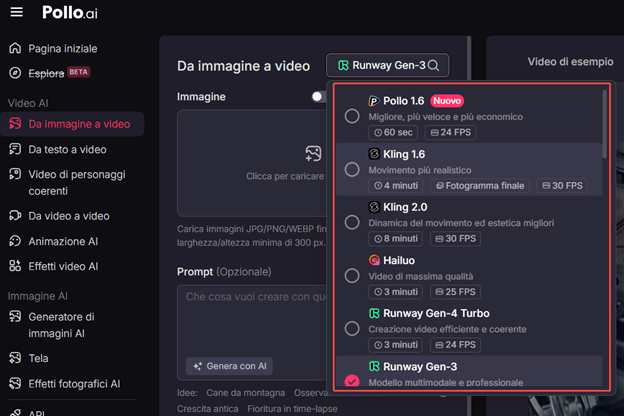Viewport: 624px width, 416px height.
Task: Click the model list scrollbar
Action: [604, 124]
